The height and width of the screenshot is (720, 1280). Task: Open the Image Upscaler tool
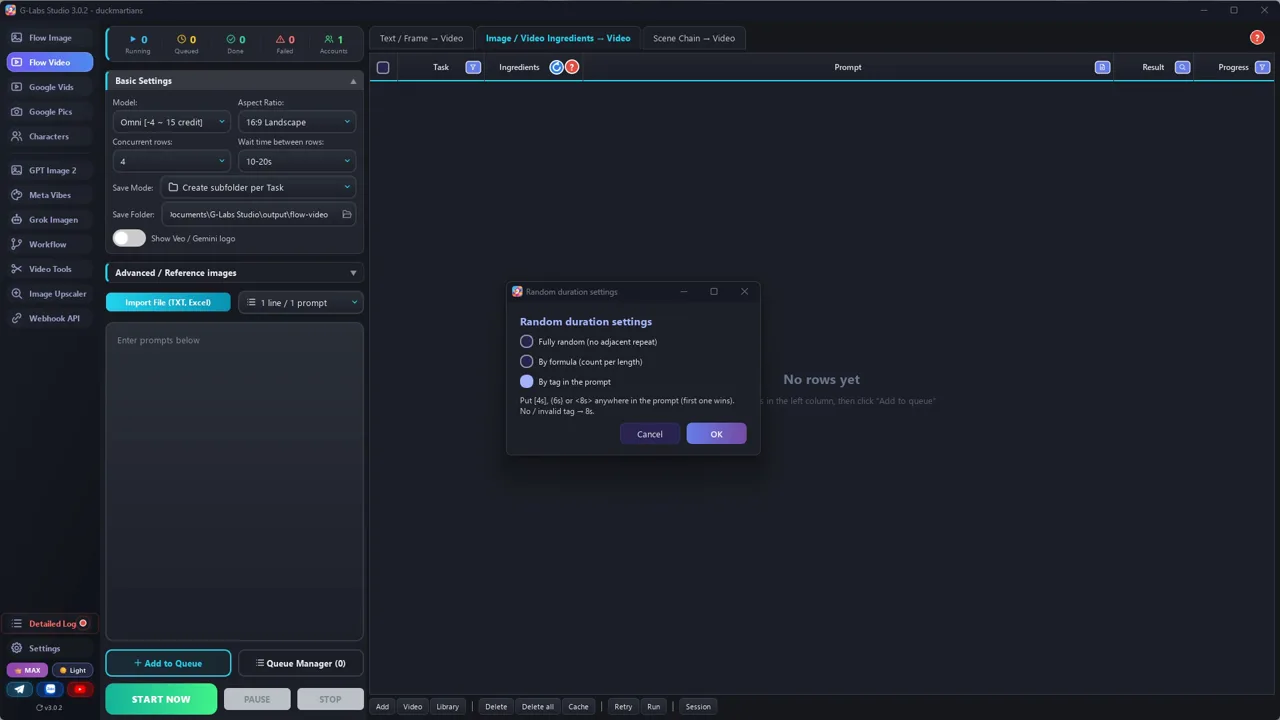50,294
